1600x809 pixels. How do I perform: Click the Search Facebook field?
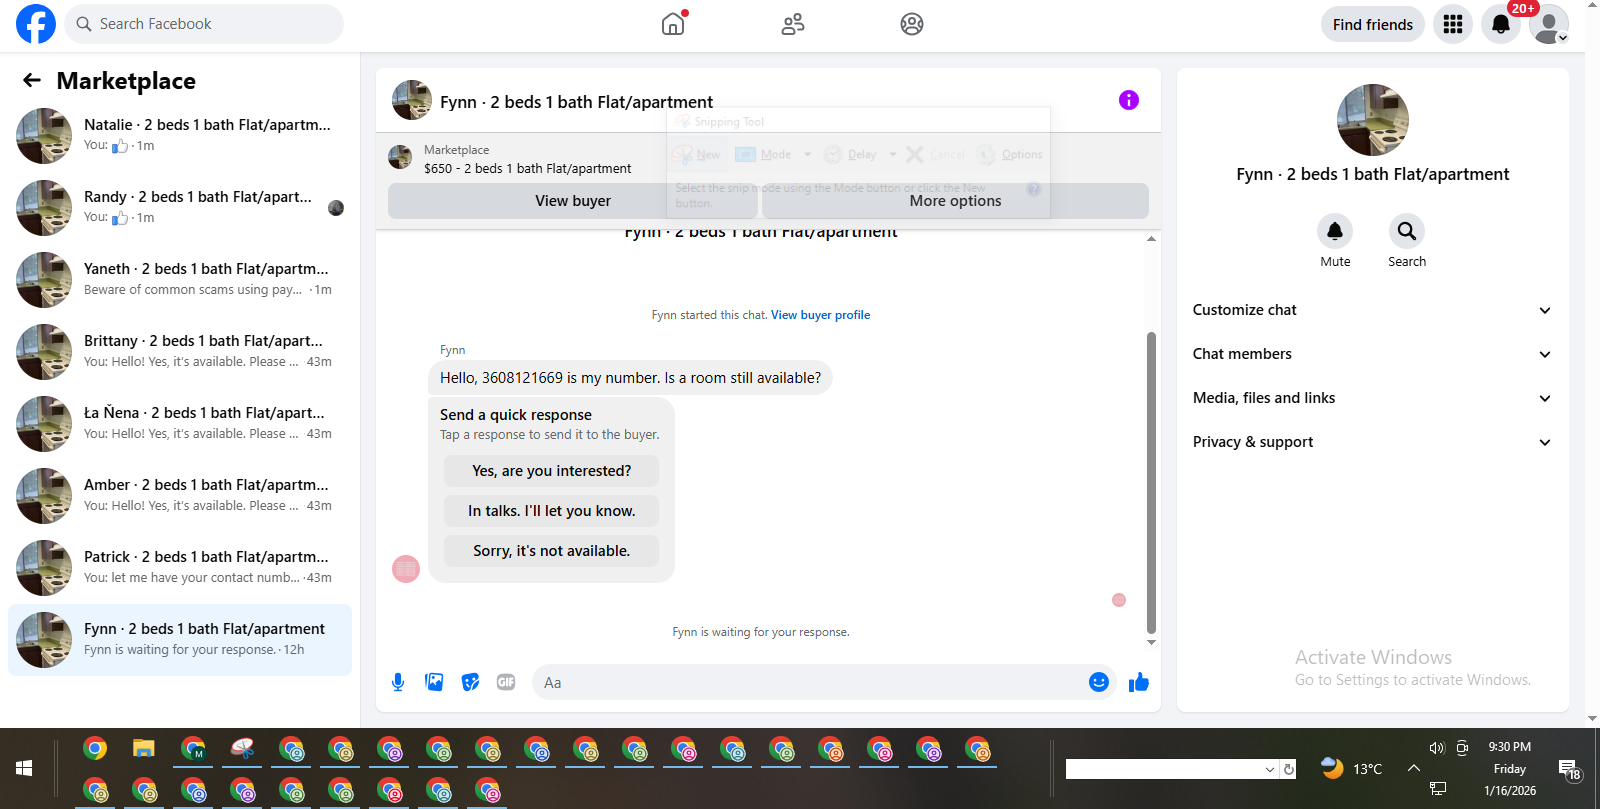click(x=204, y=24)
